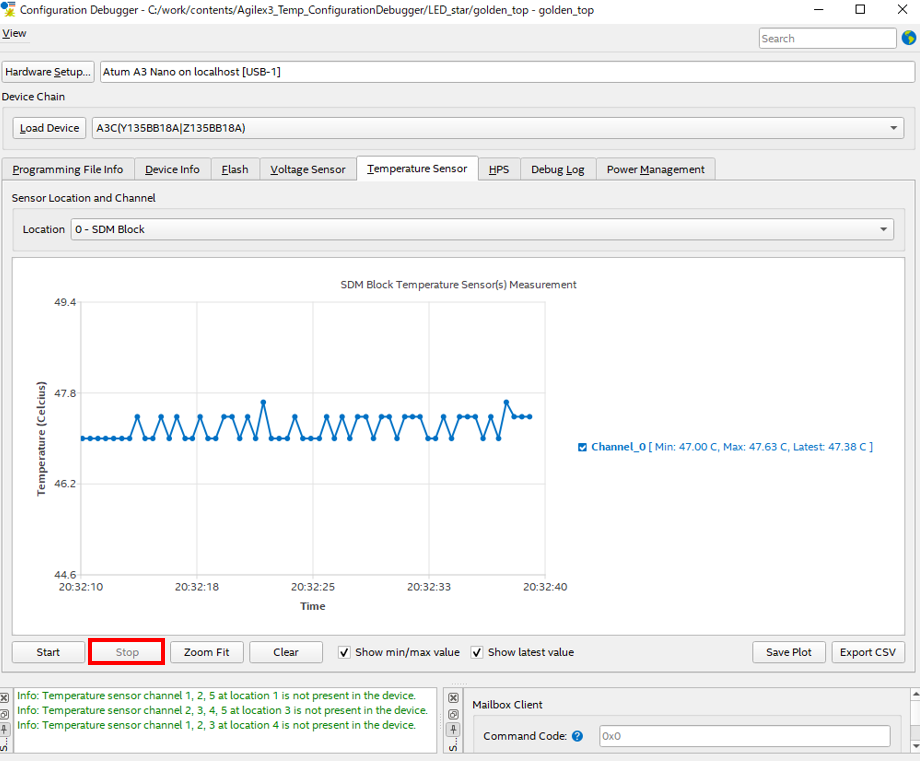Viewport: 920px width, 761px height.
Task: Open the View menu
Action: (x=14, y=33)
